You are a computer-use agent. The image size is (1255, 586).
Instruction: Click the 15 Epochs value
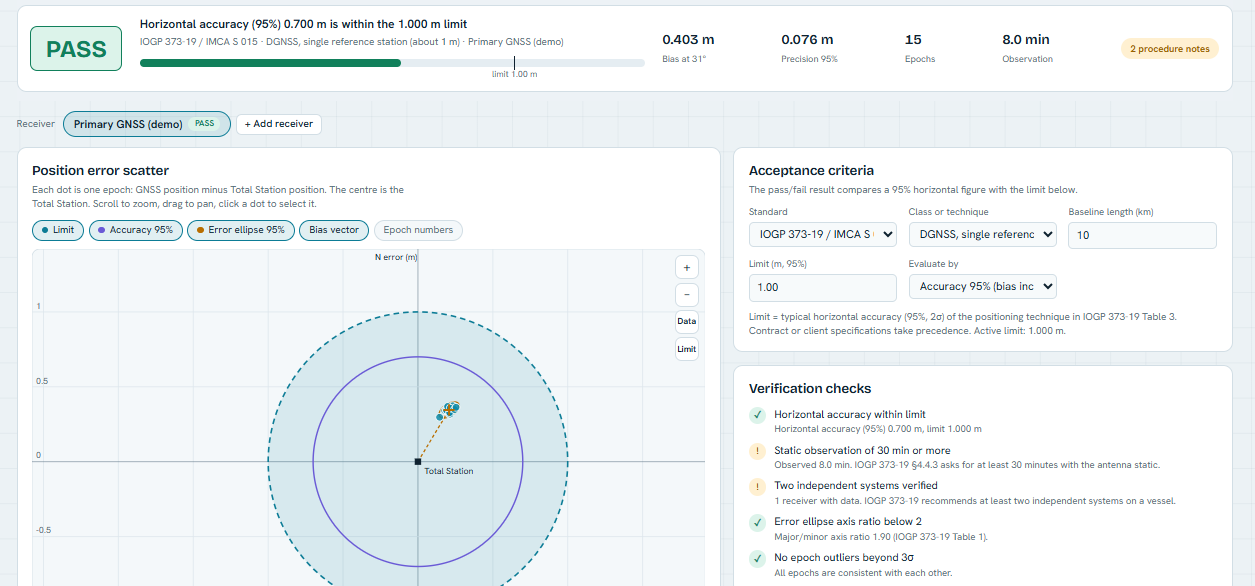click(913, 40)
